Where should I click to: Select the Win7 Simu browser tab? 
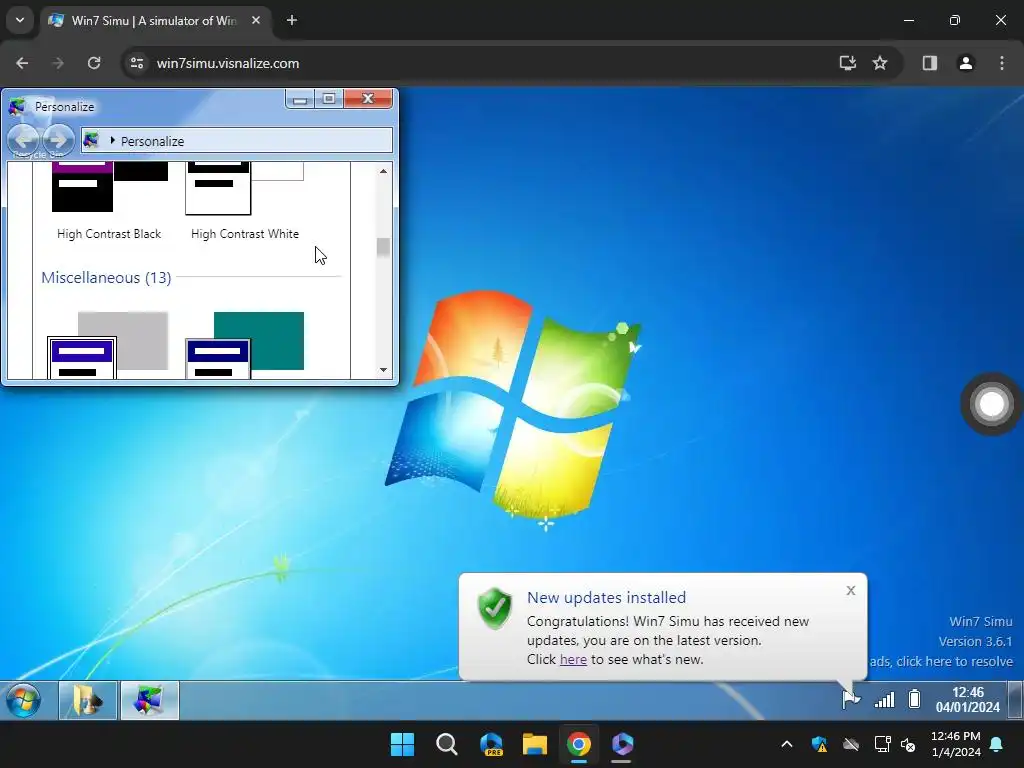[153, 21]
